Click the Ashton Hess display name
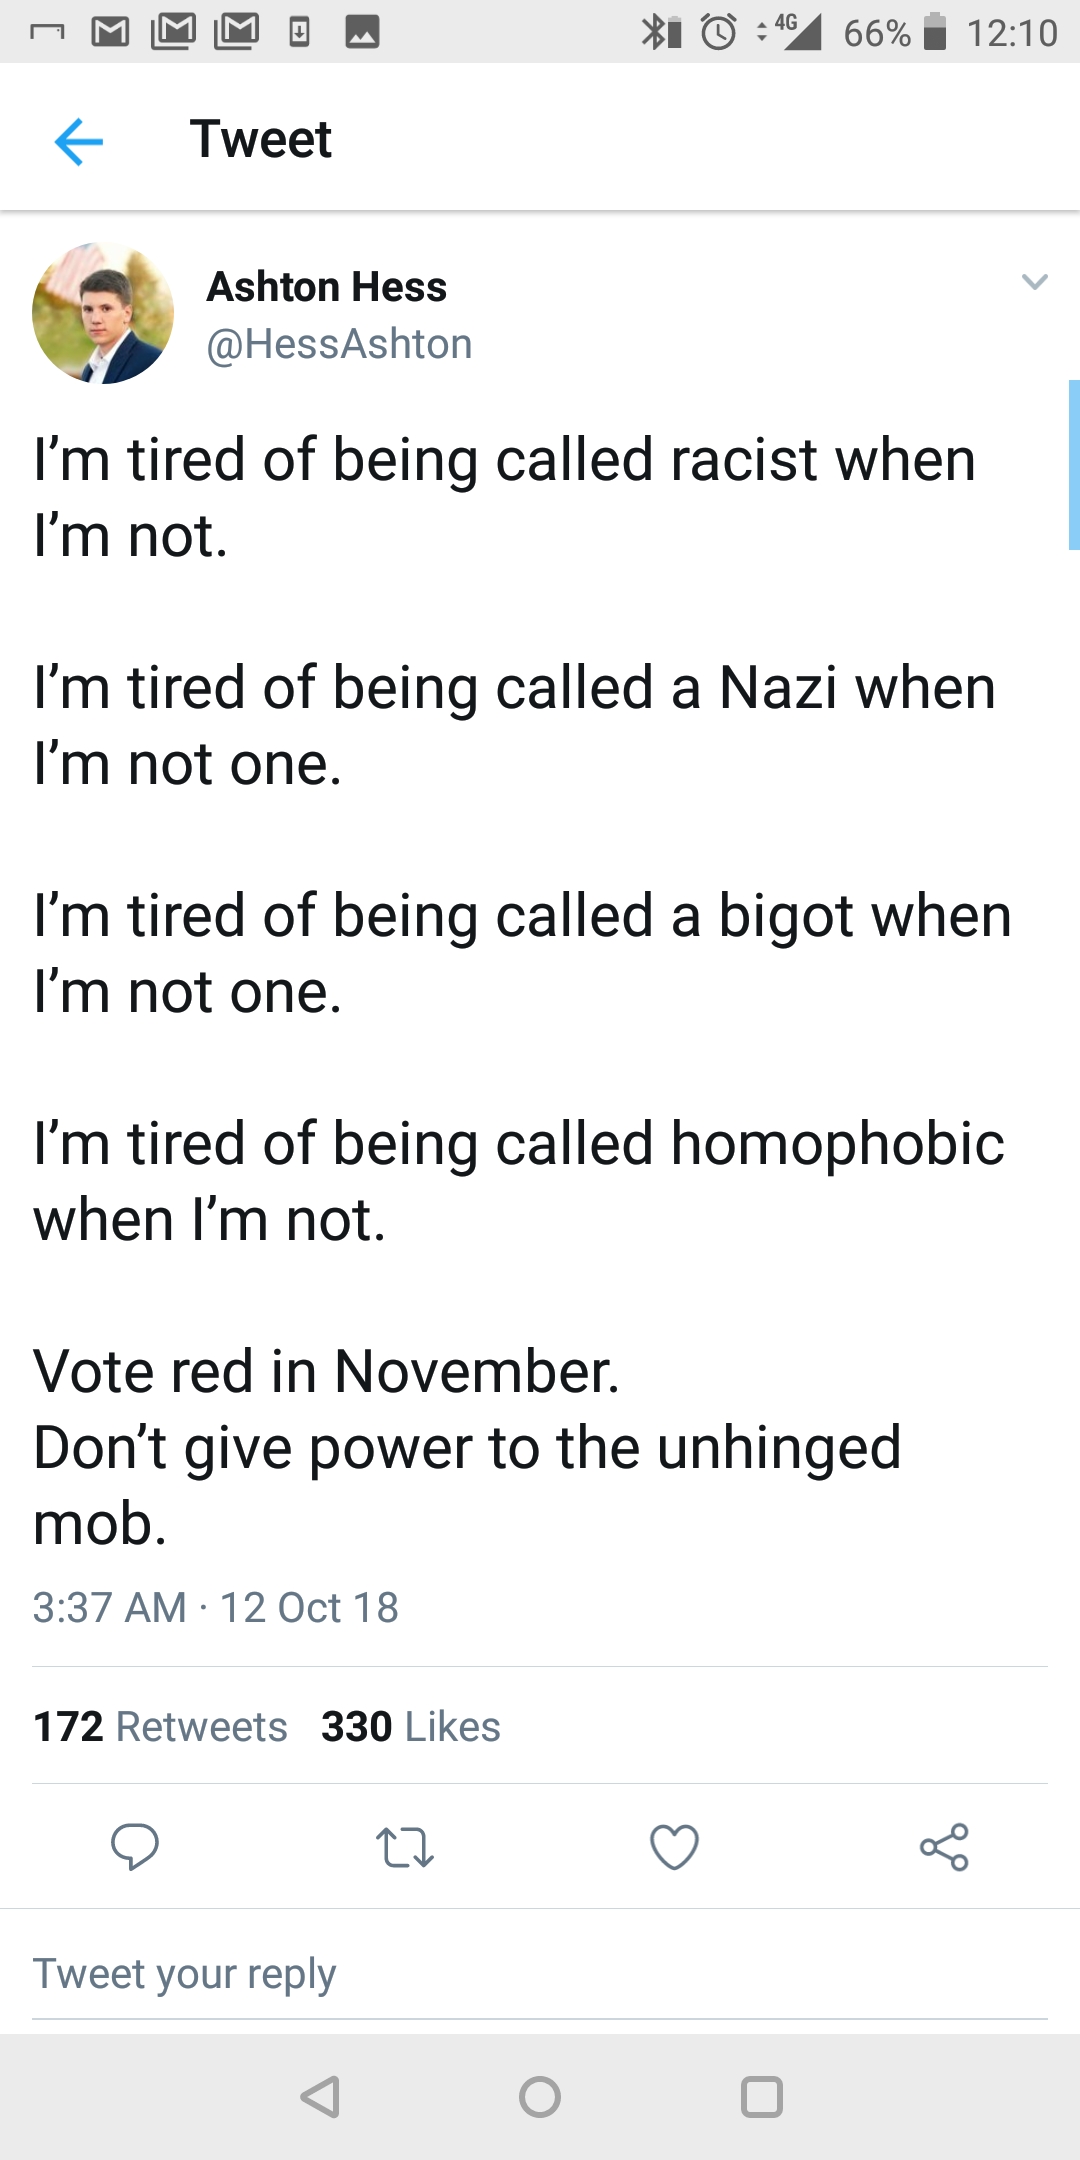The image size is (1080, 2160). coord(326,287)
